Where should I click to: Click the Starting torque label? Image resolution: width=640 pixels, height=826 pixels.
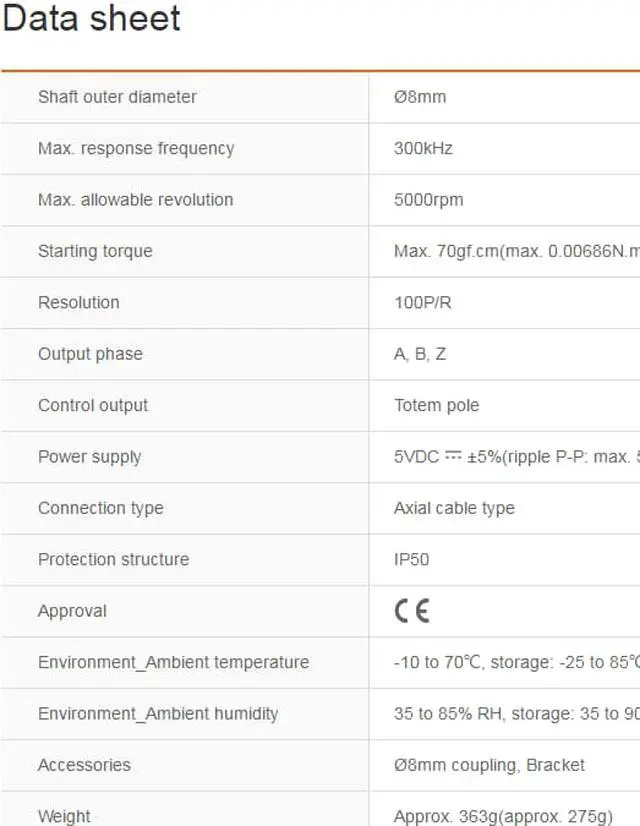[95, 251]
